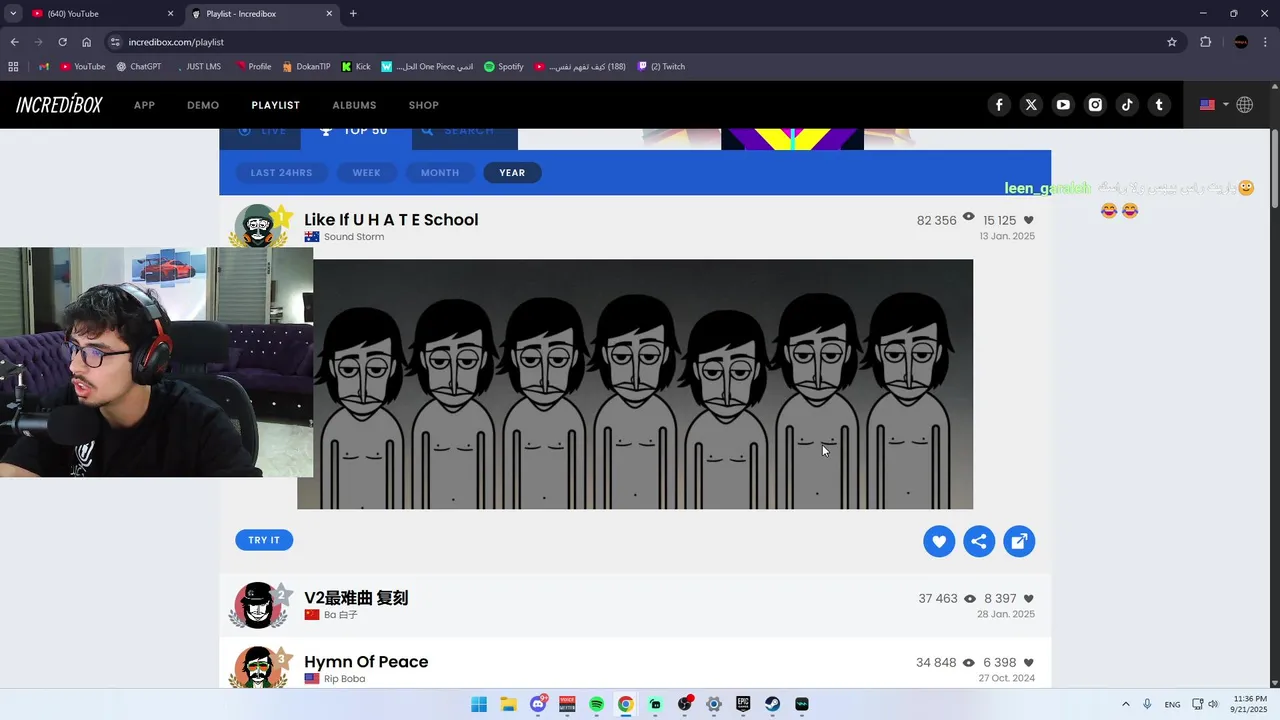Open the language flag dropdown

tap(1213, 105)
